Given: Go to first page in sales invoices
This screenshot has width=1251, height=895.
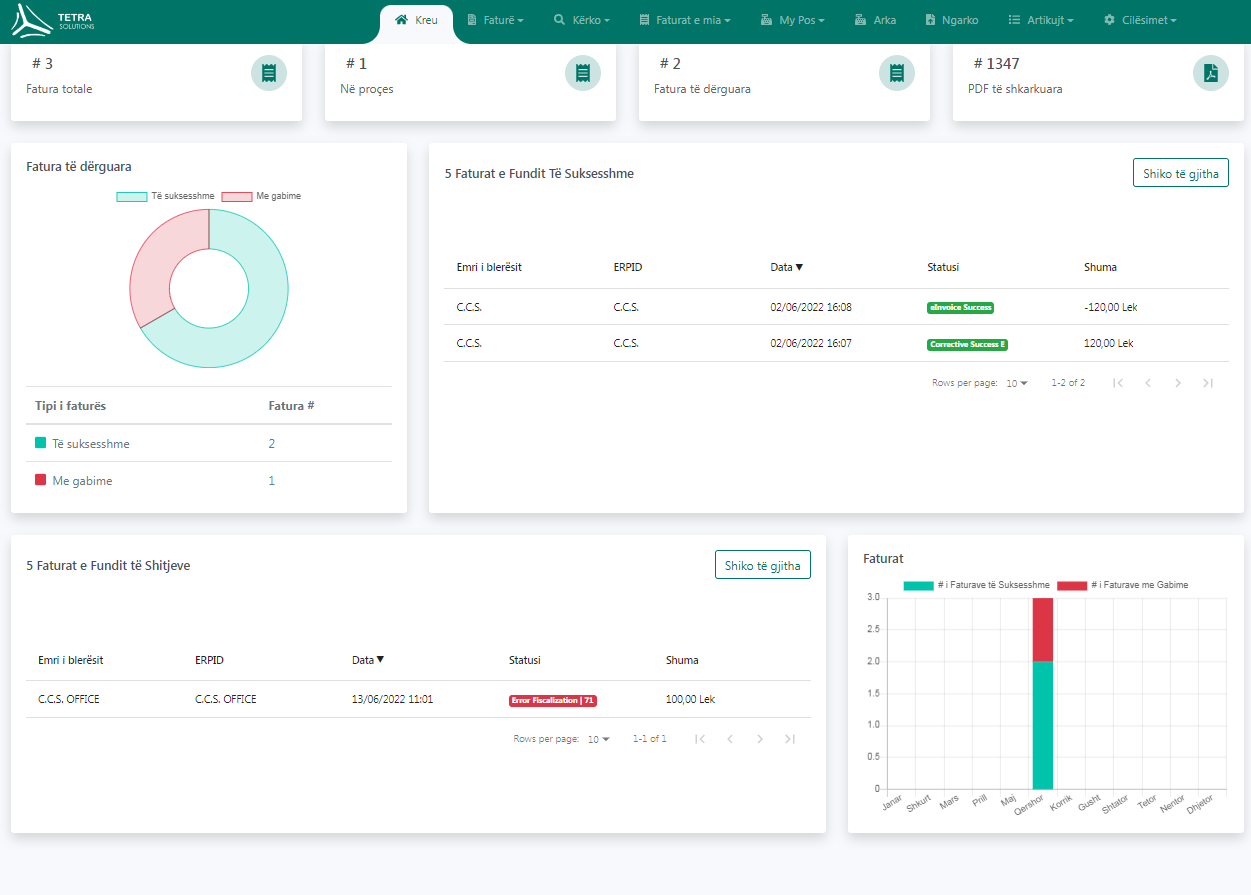Looking at the screenshot, I should (700, 739).
